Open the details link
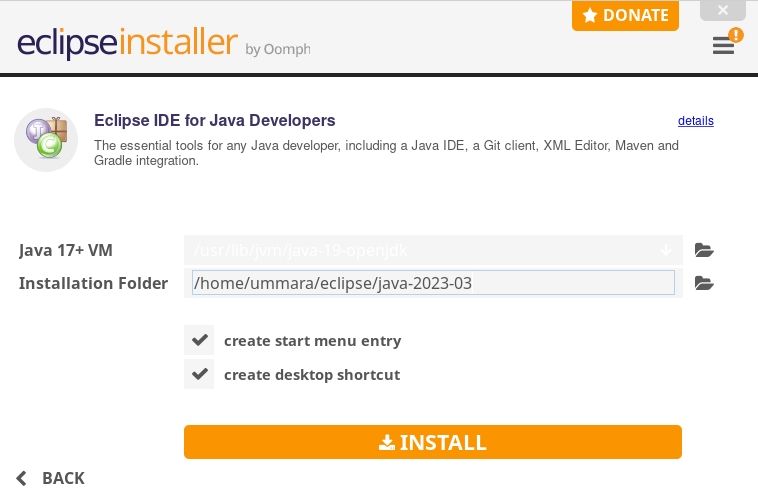 tap(696, 121)
